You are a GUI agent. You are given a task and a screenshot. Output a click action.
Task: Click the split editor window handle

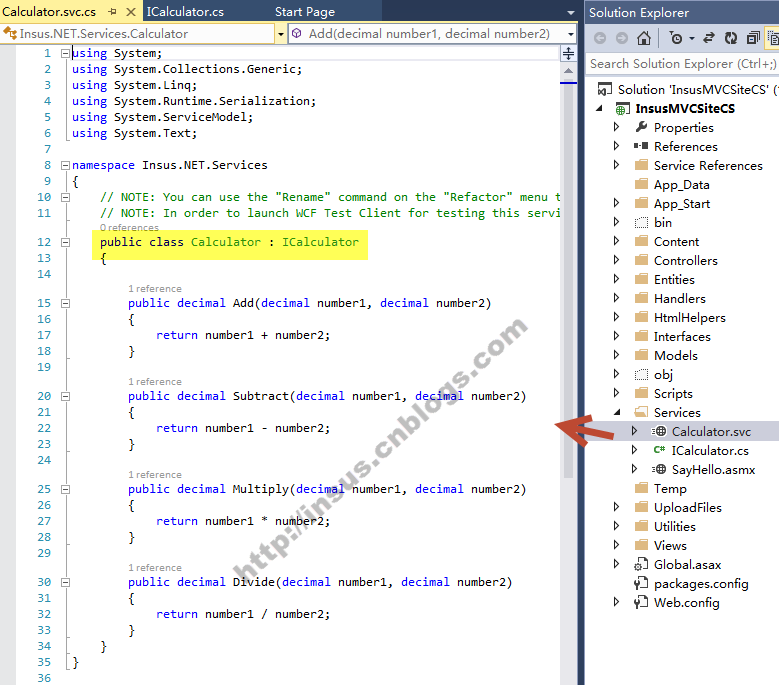pyautogui.click(x=568, y=53)
